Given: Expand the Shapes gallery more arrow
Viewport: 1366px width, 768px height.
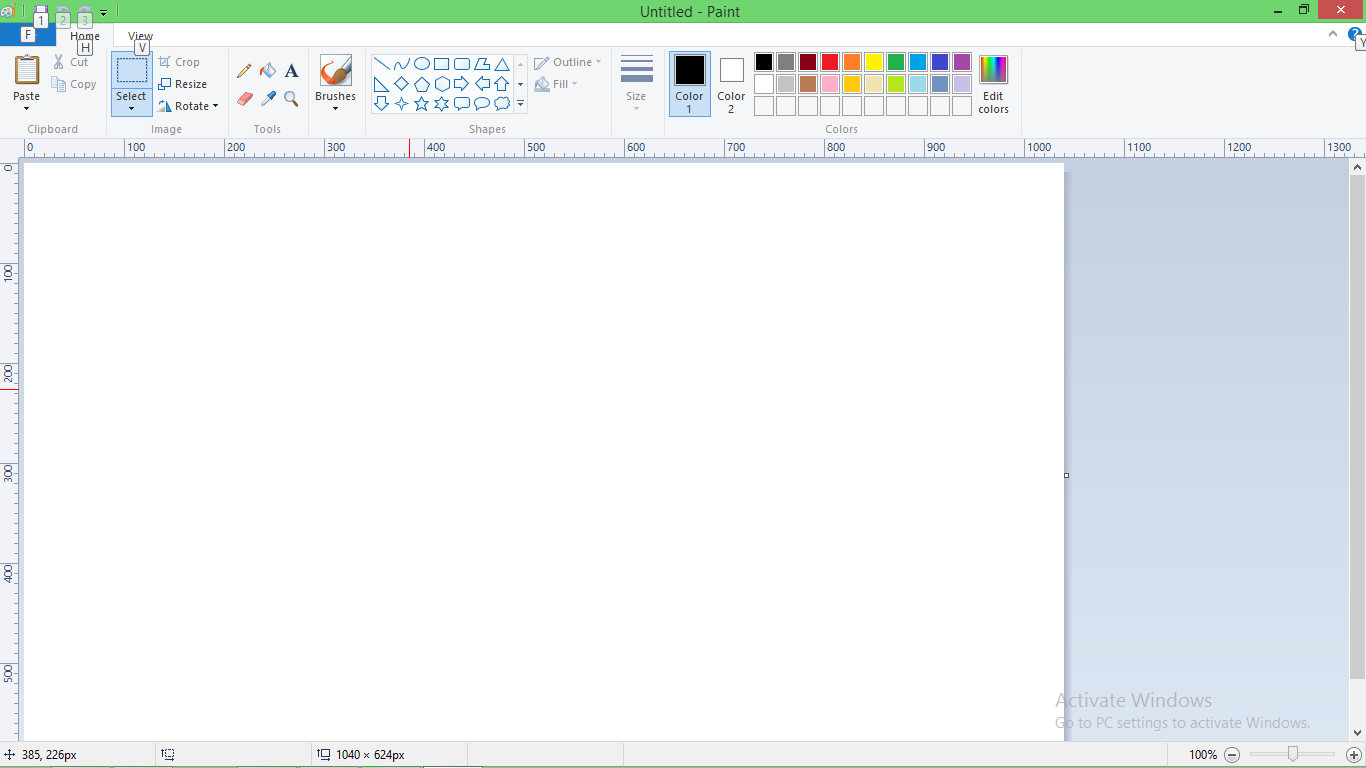Looking at the screenshot, I should [x=520, y=104].
